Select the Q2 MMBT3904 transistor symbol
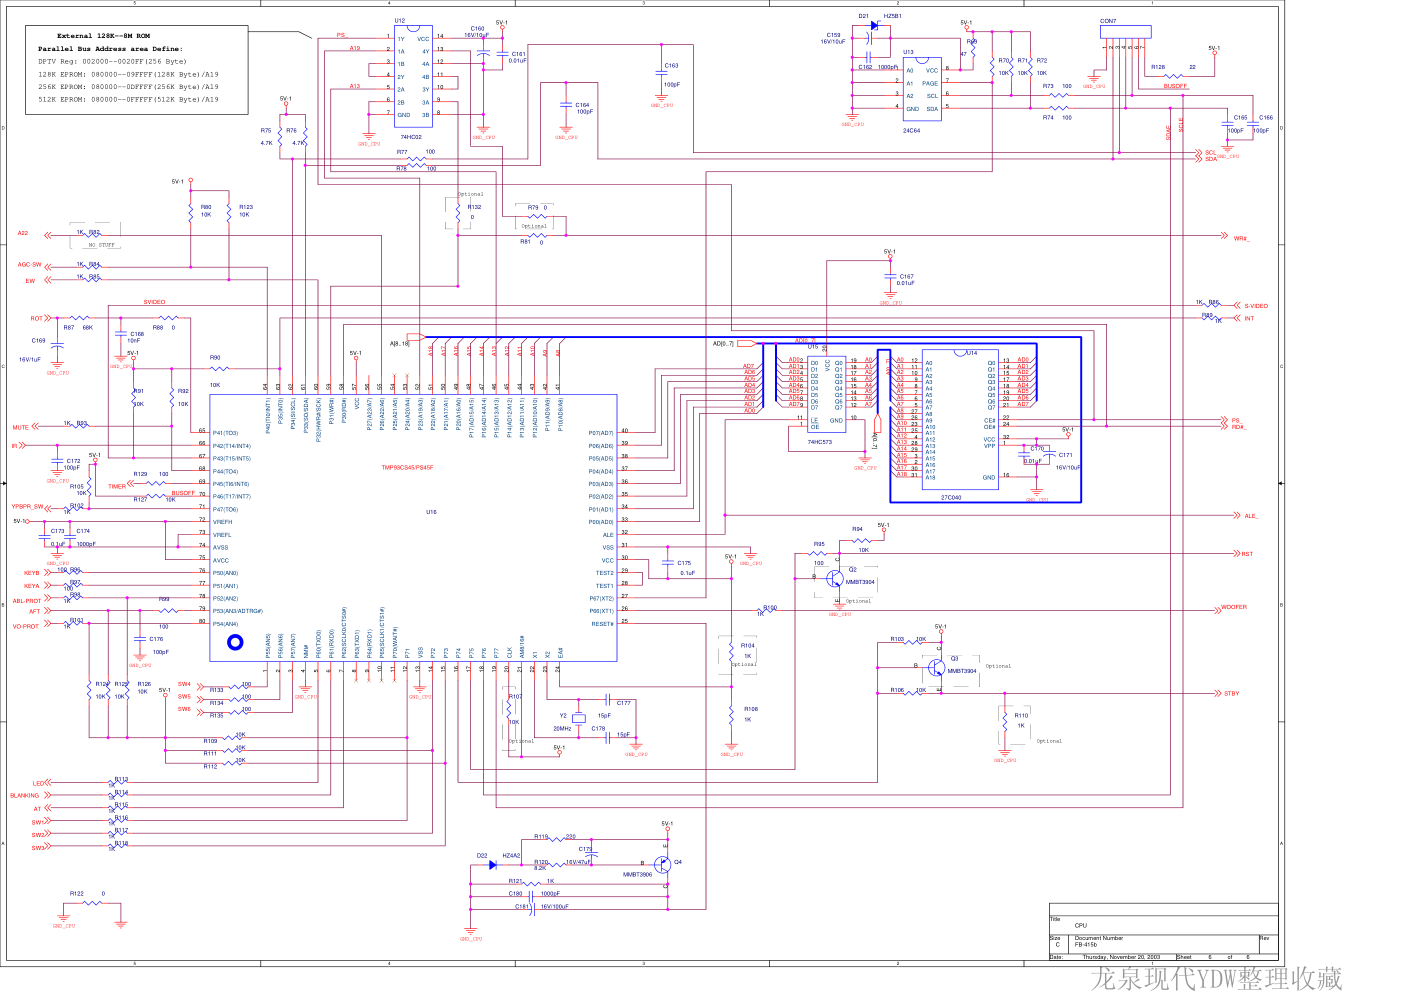Screen dimensions: 1404x992 click(x=836, y=578)
